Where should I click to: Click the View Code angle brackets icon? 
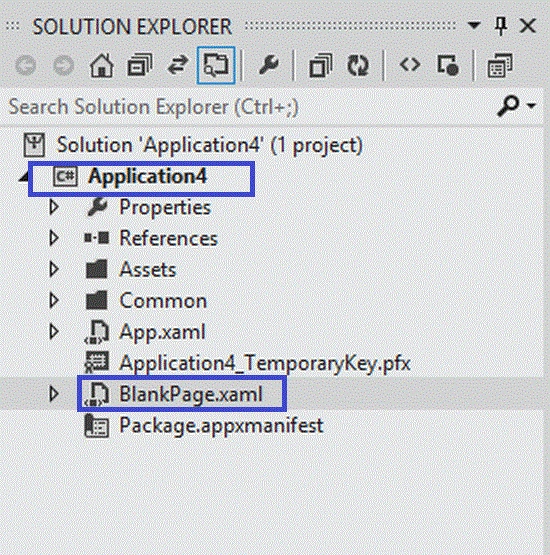tap(410, 65)
